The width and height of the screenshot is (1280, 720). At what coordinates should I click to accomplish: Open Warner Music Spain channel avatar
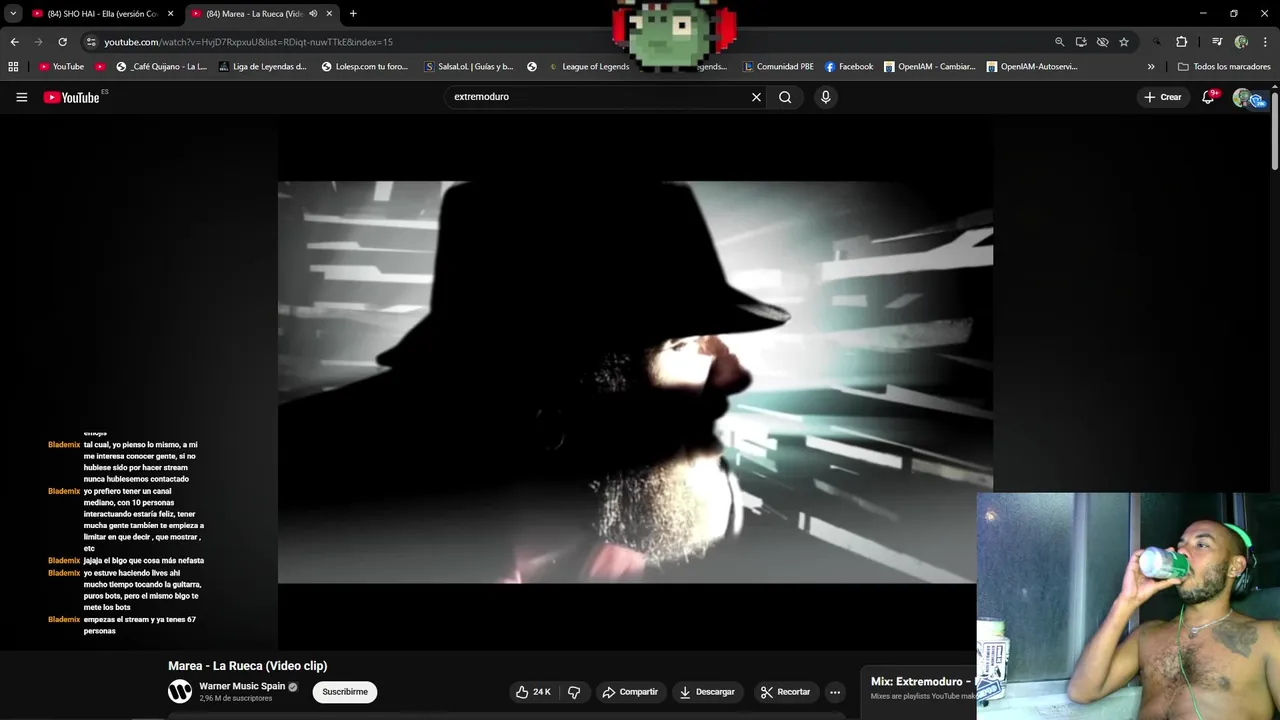coord(180,691)
